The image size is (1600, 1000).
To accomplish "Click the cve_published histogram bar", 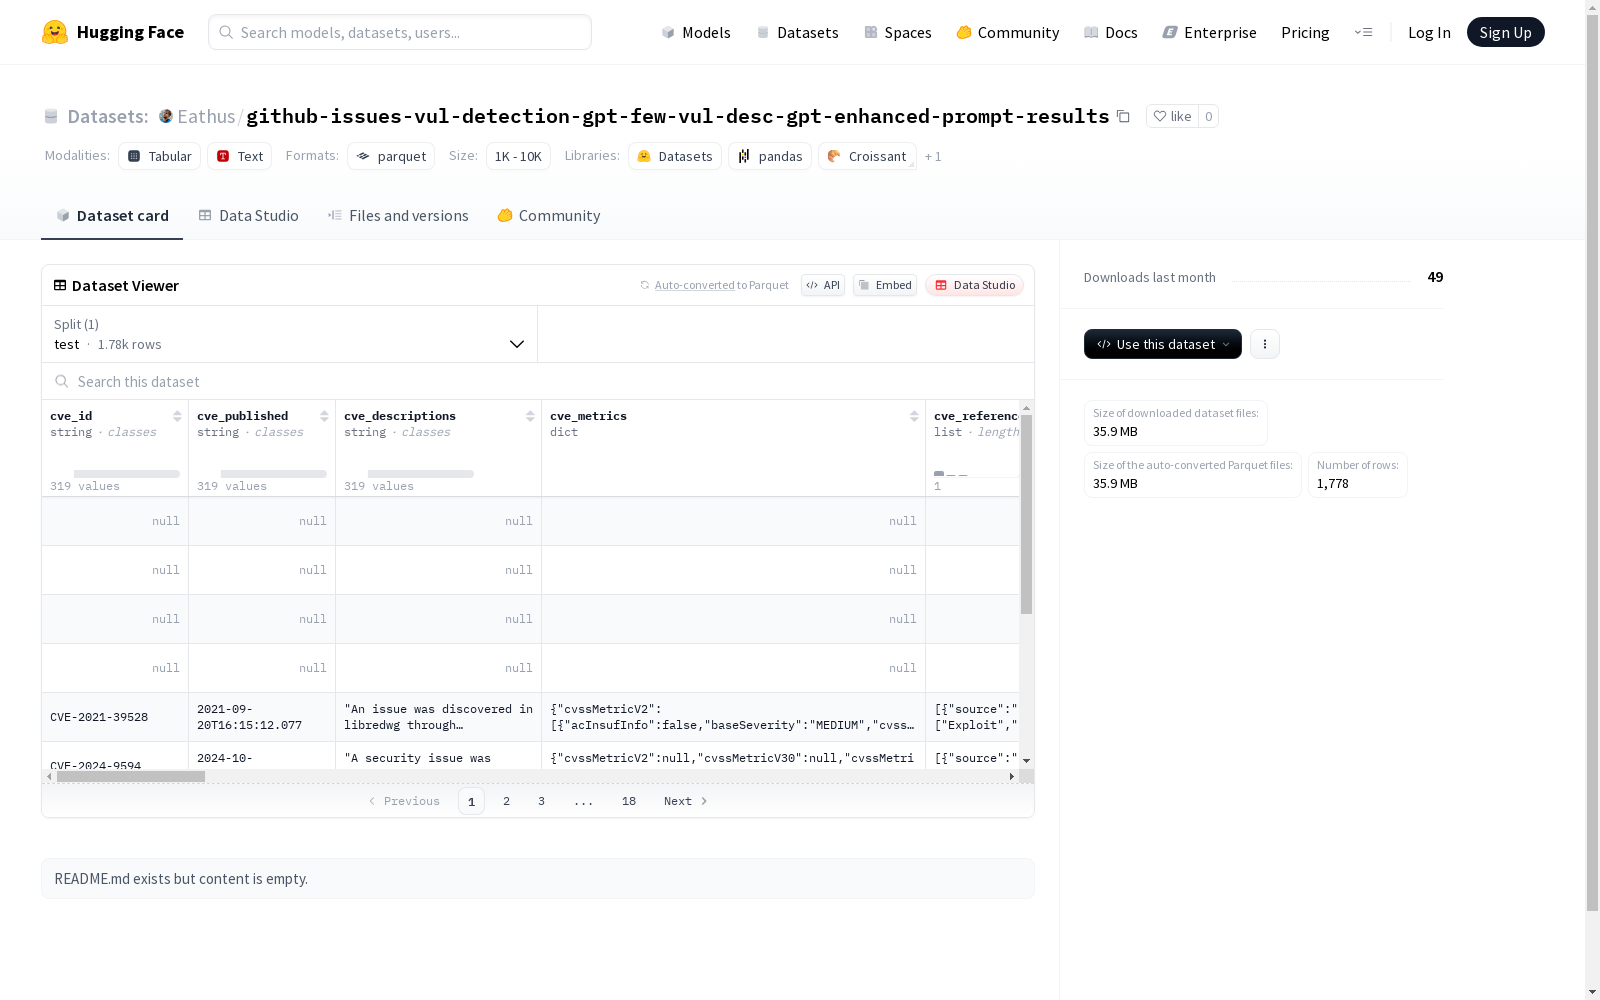I will 274,474.
